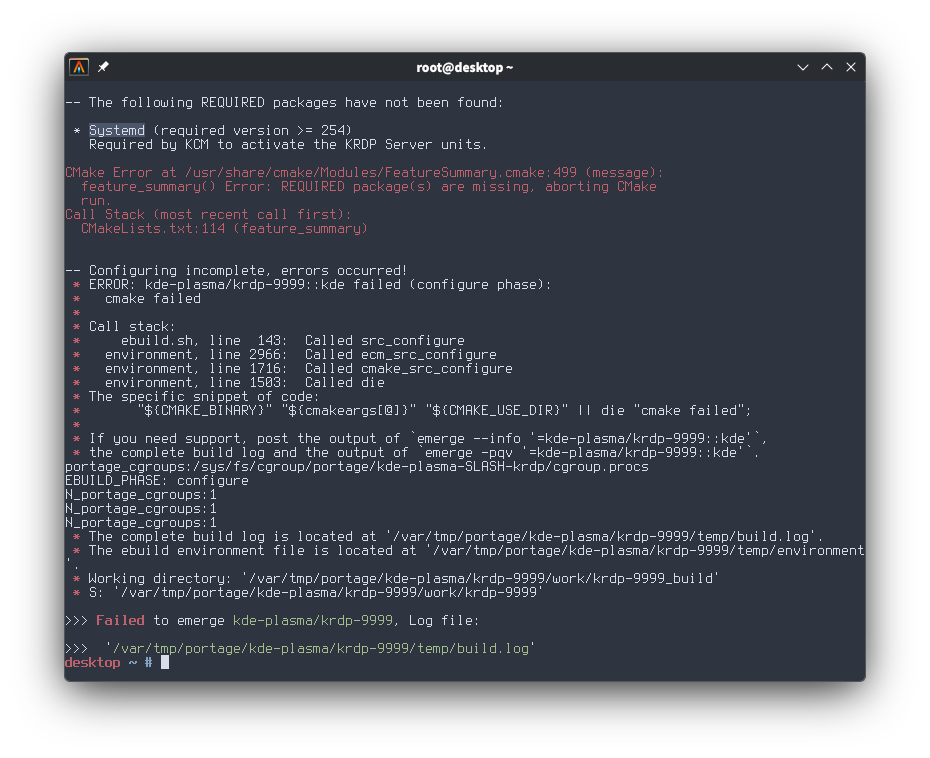Image resolution: width=930 pixels, height=758 pixels.
Task: Minimize the terminal using down chevron
Action: (802, 68)
